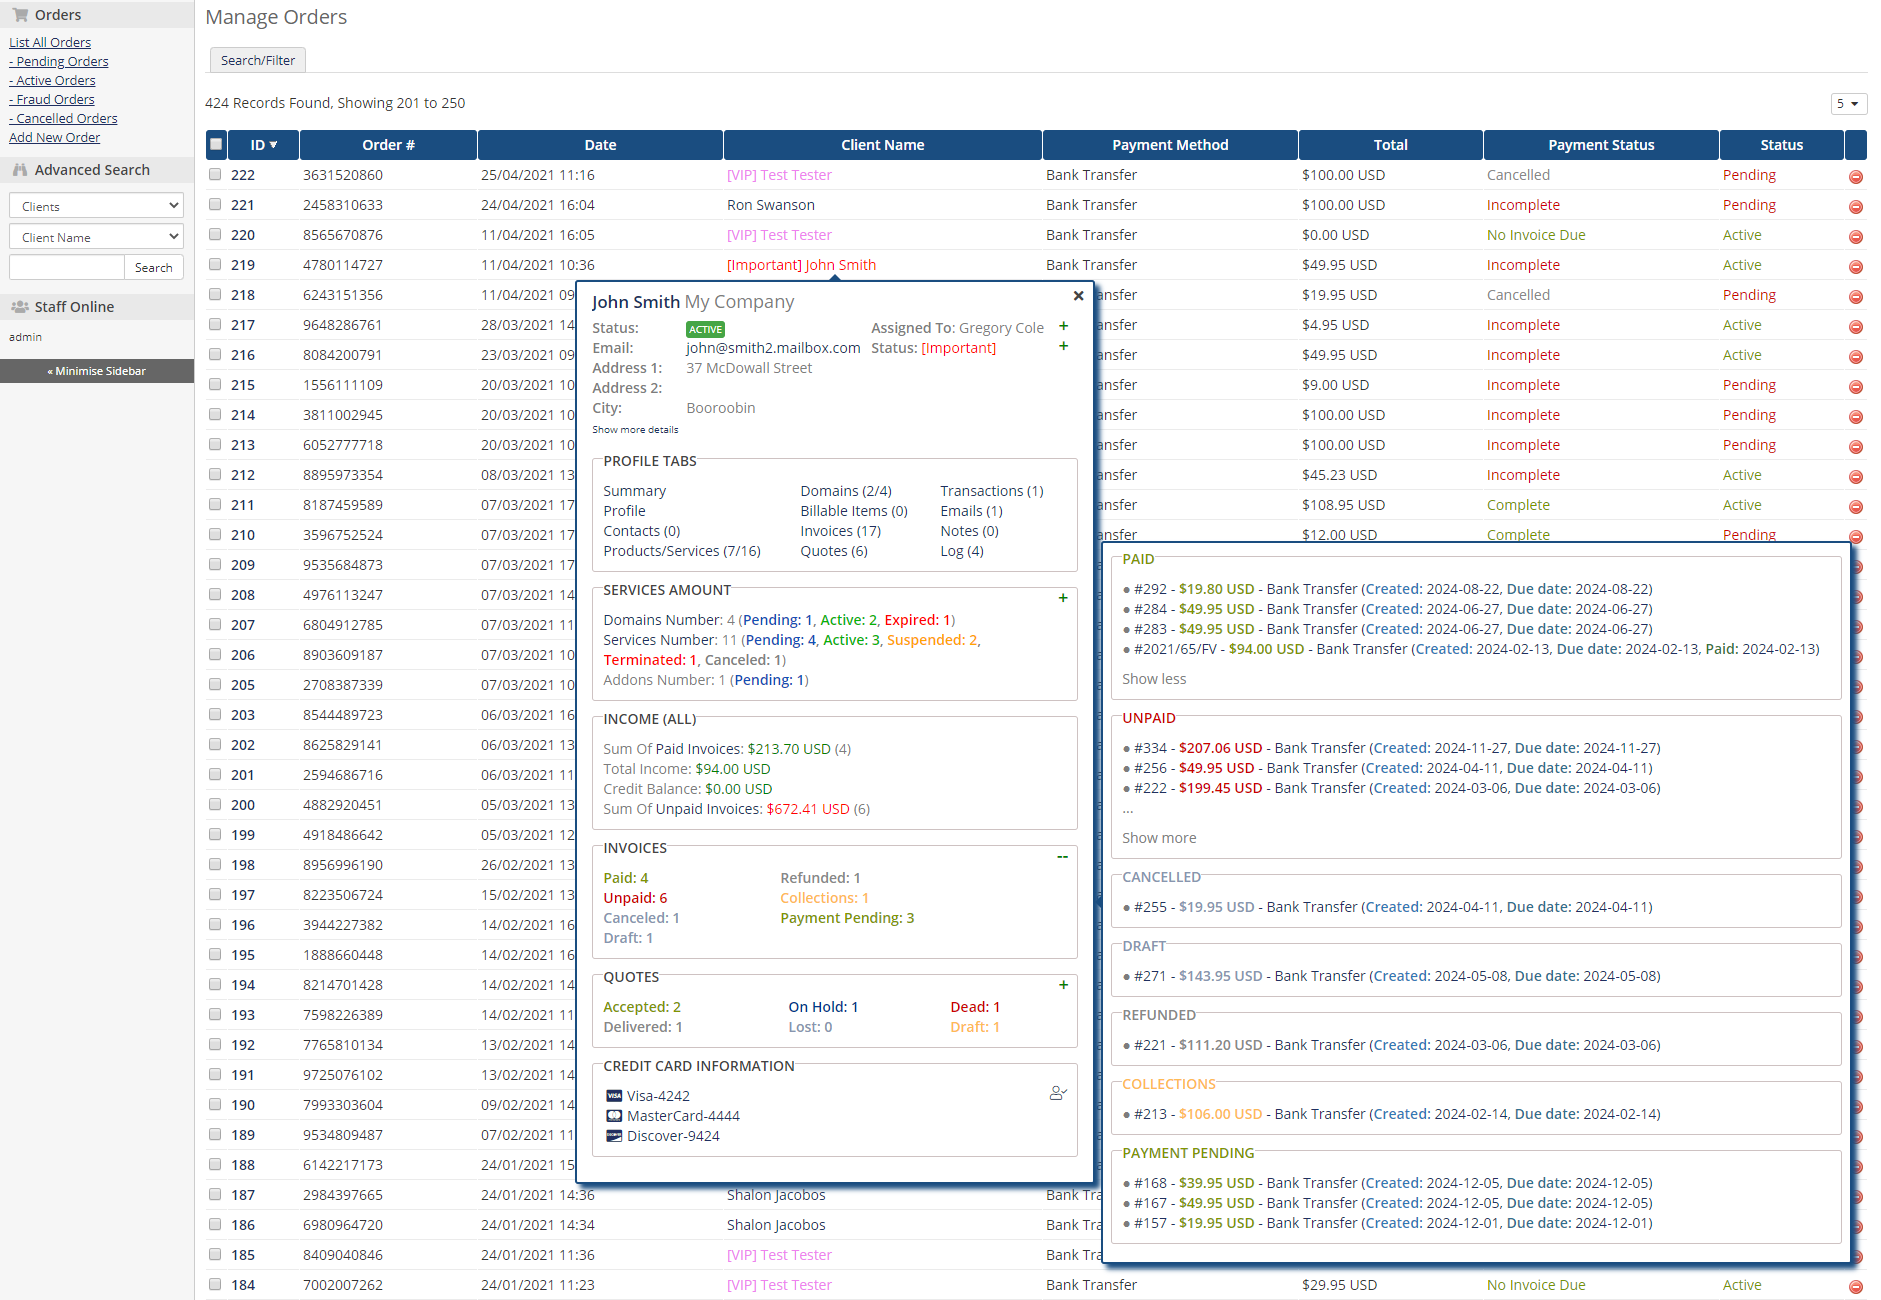Check the checkbox for order ID 200
Image resolution: width=1881 pixels, height=1300 pixels.
(215, 804)
